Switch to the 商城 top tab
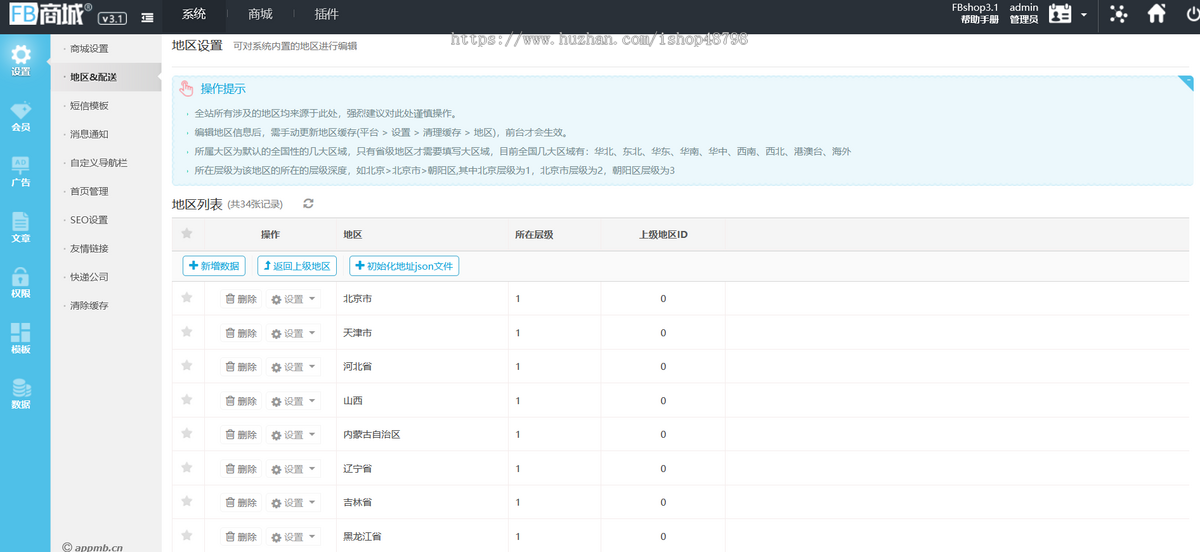The image size is (1200, 552). (260, 14)
